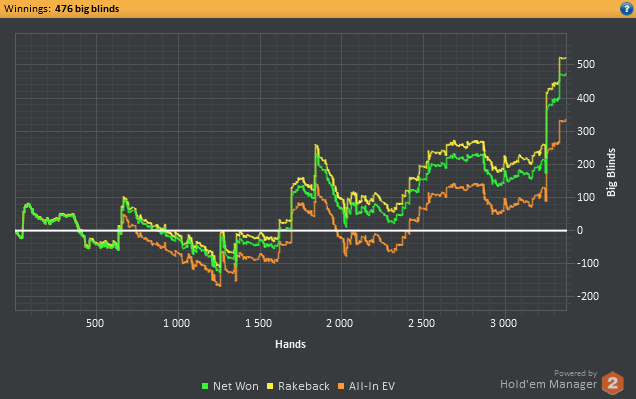
Task: Select the Rakeback legend label
Action: pyautogui.click(x=304, y=386)
